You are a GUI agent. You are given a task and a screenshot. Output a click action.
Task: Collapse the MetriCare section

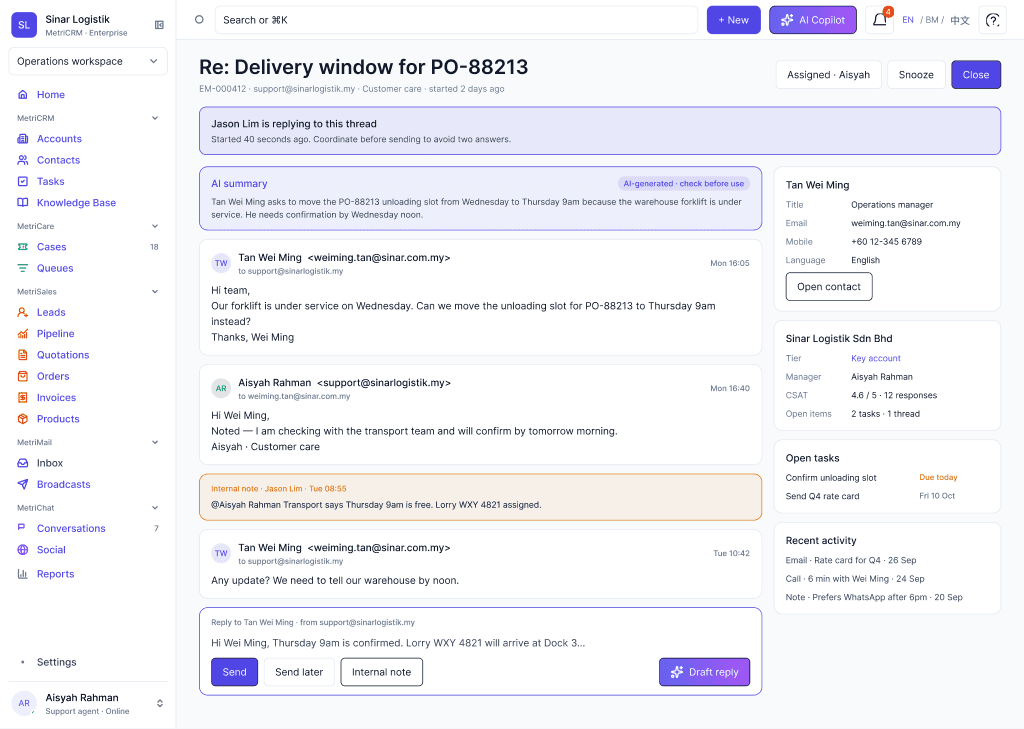tap(155, 226)
